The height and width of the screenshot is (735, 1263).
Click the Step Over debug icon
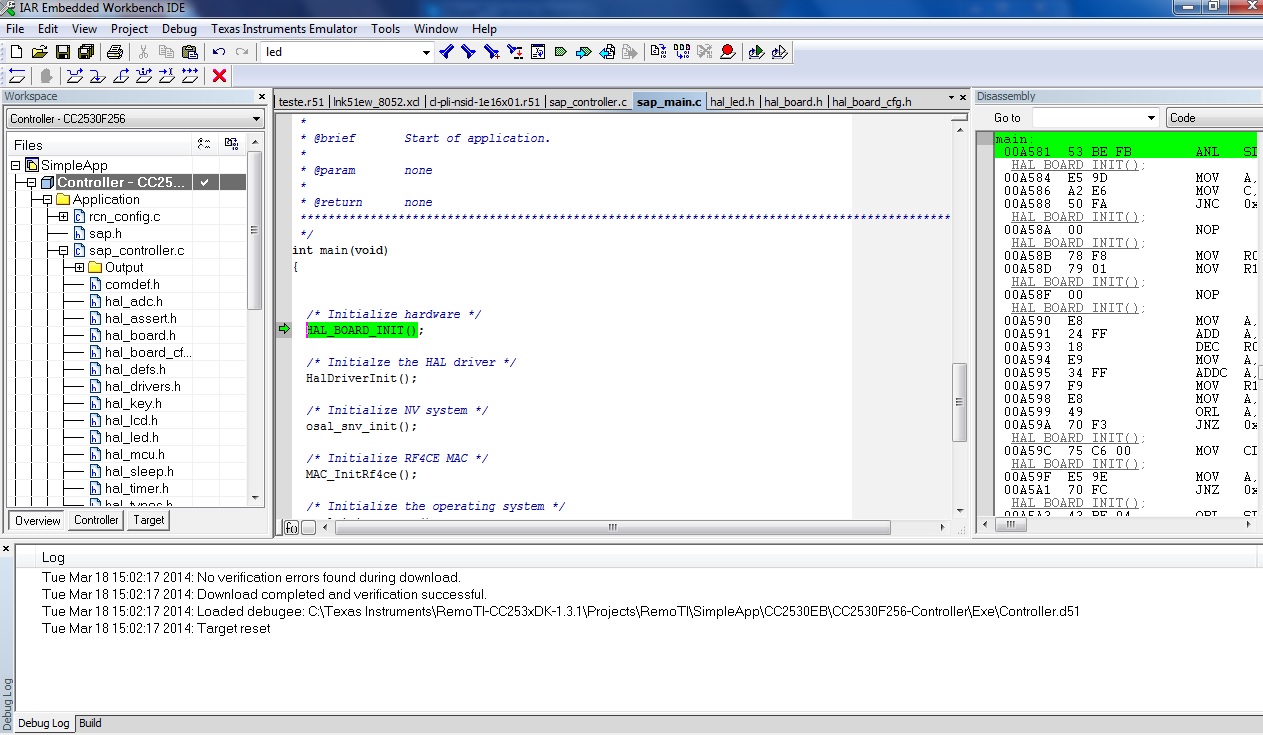(x=74, y=76)
